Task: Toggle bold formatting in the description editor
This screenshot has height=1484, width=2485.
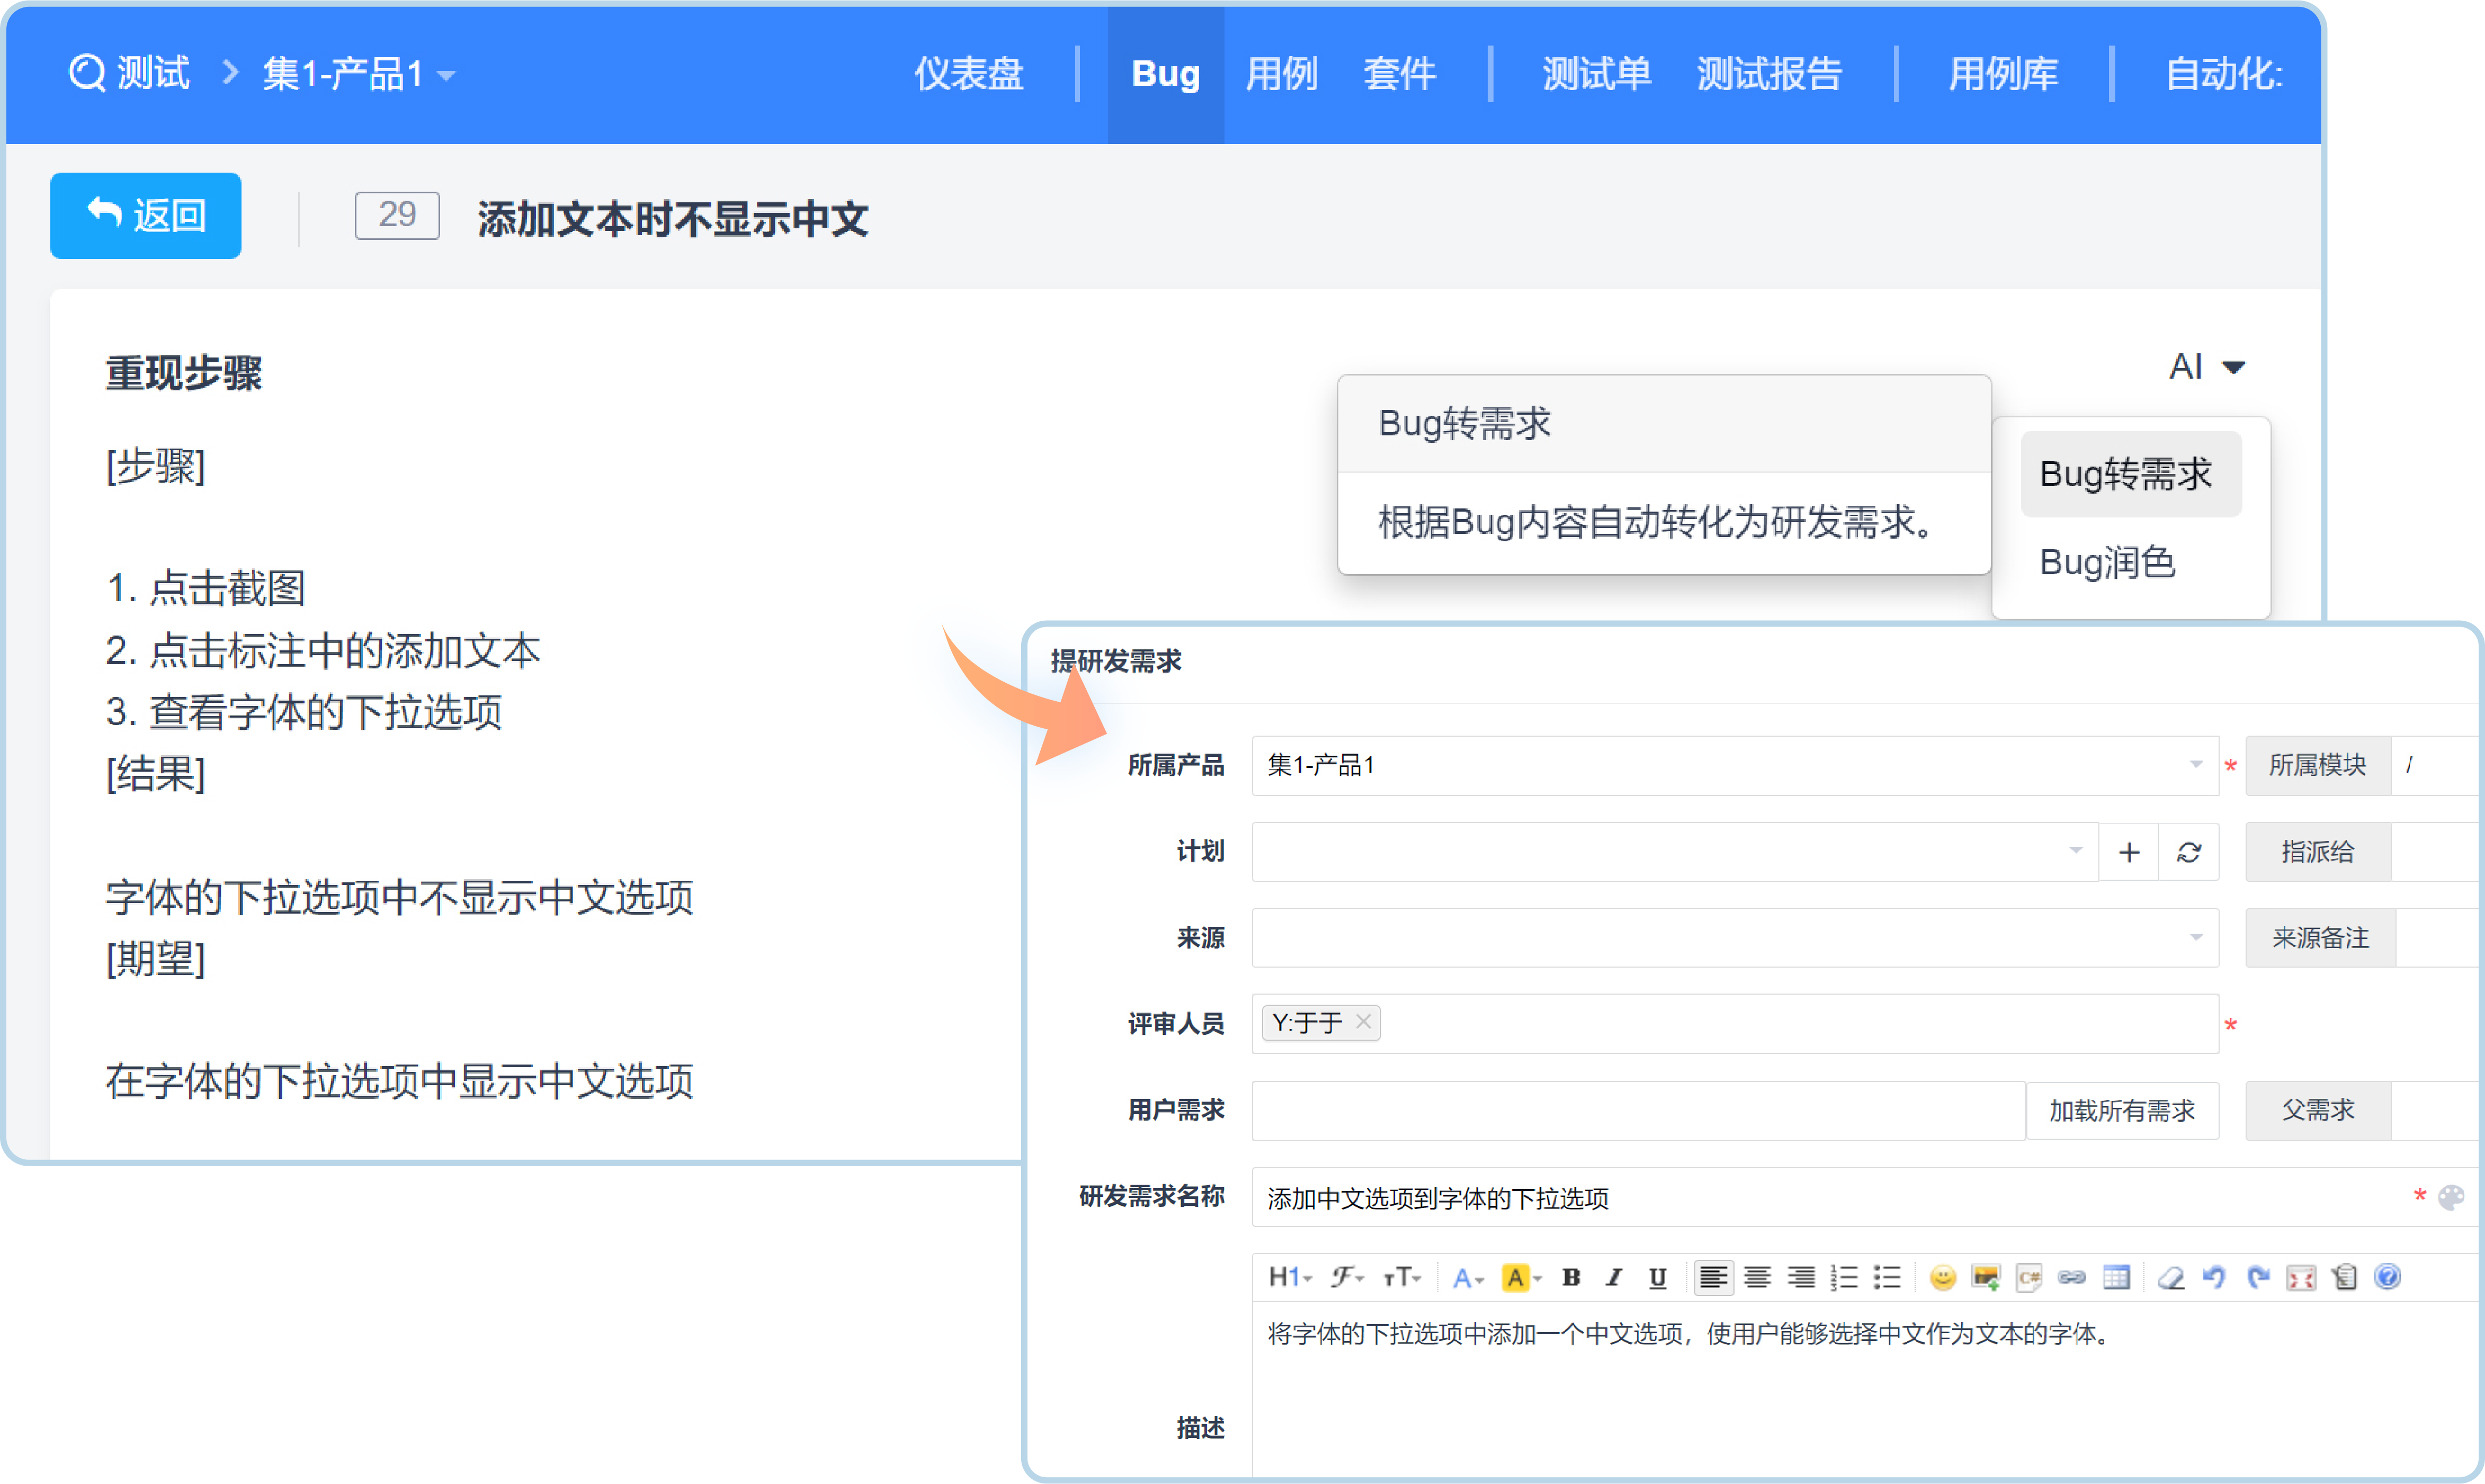Action: pyautogui.click(x=1571, y=1277)
